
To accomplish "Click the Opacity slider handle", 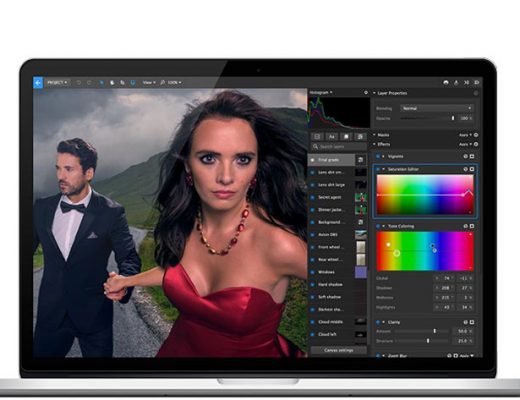I will point(453,118).
